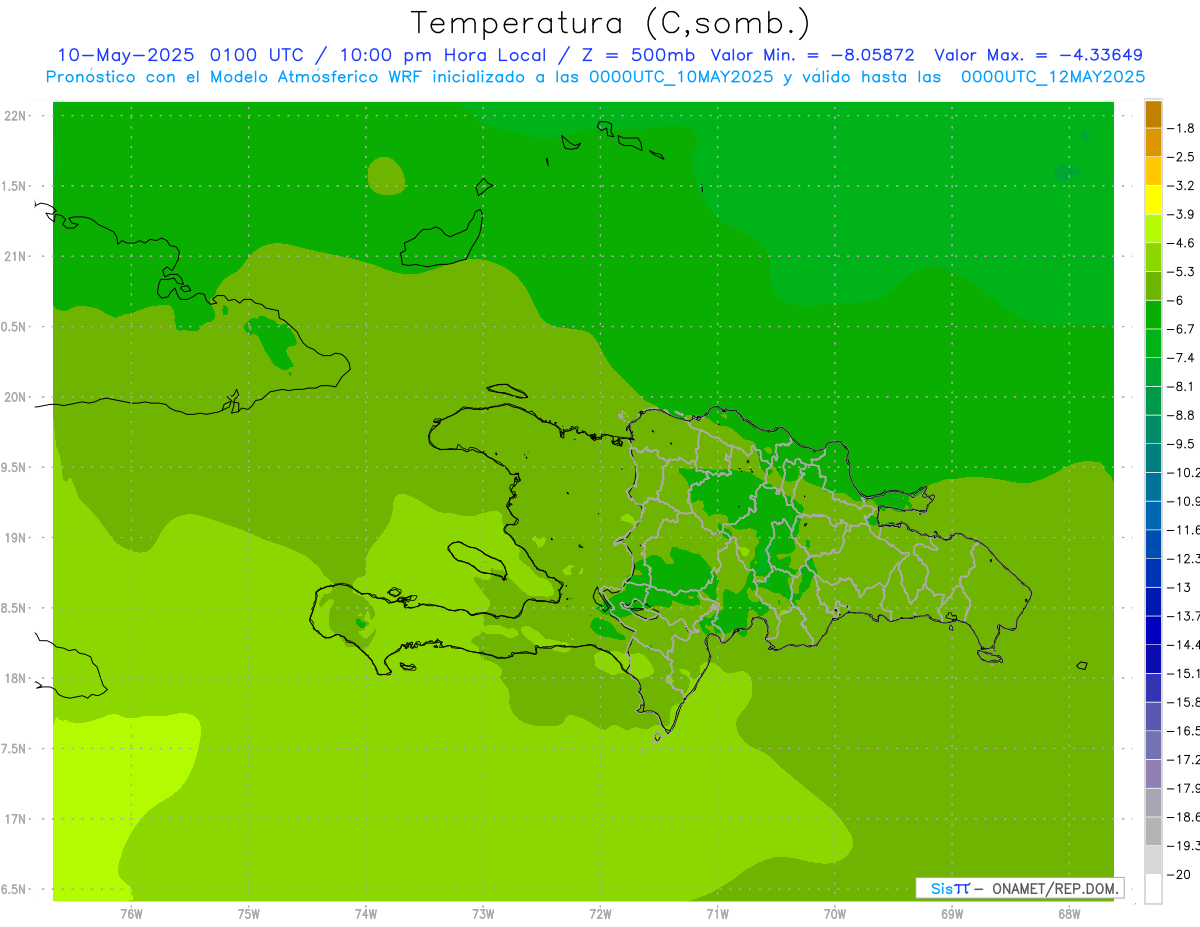Image resolution: width=1200 pixels, height=927 pixels.
Task: Click the 74W longitude label
Action: point(366,913)
